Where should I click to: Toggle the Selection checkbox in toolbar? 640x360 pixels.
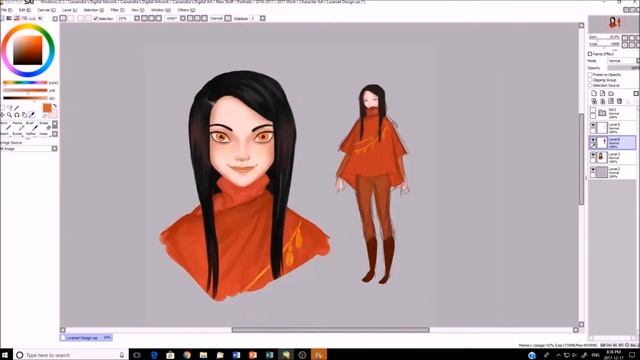(x=96, y=18)
